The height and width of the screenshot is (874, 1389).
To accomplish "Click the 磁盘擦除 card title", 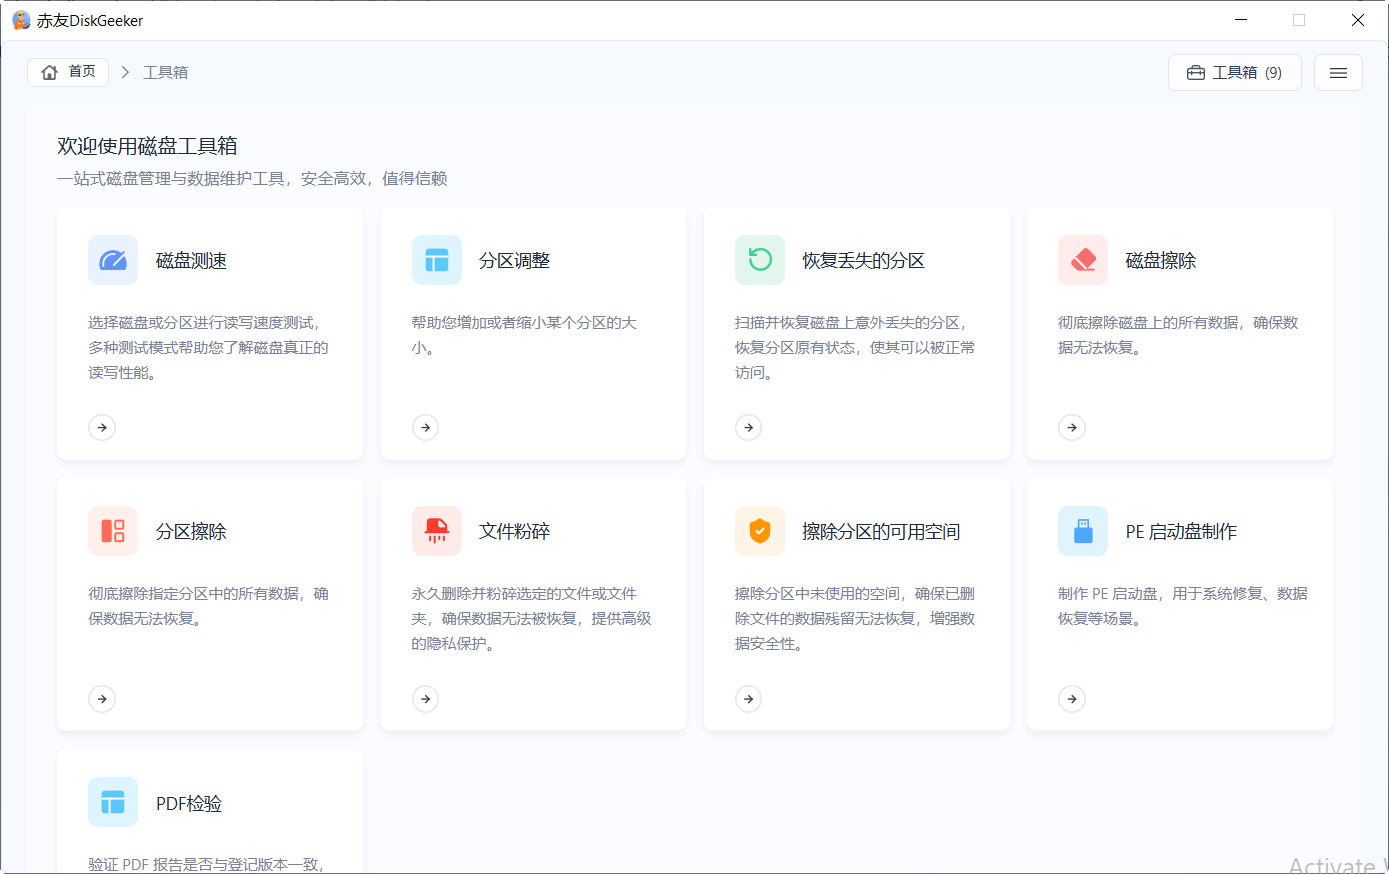I will point(1161,261).
